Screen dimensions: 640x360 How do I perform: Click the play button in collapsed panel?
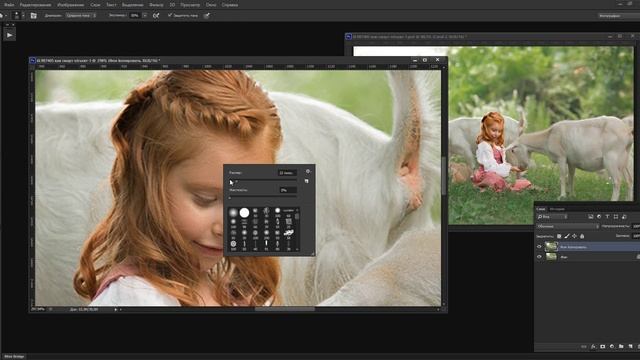point(9,35)
